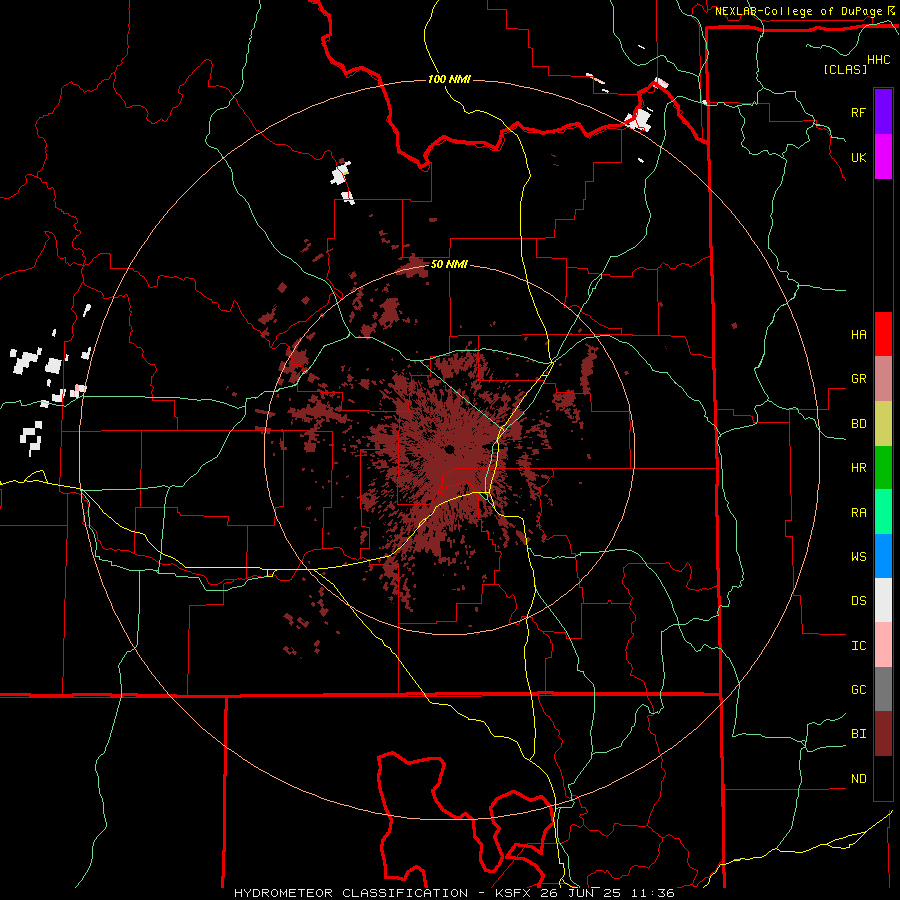Click the KSFX radar site identifier

[514, 893]
